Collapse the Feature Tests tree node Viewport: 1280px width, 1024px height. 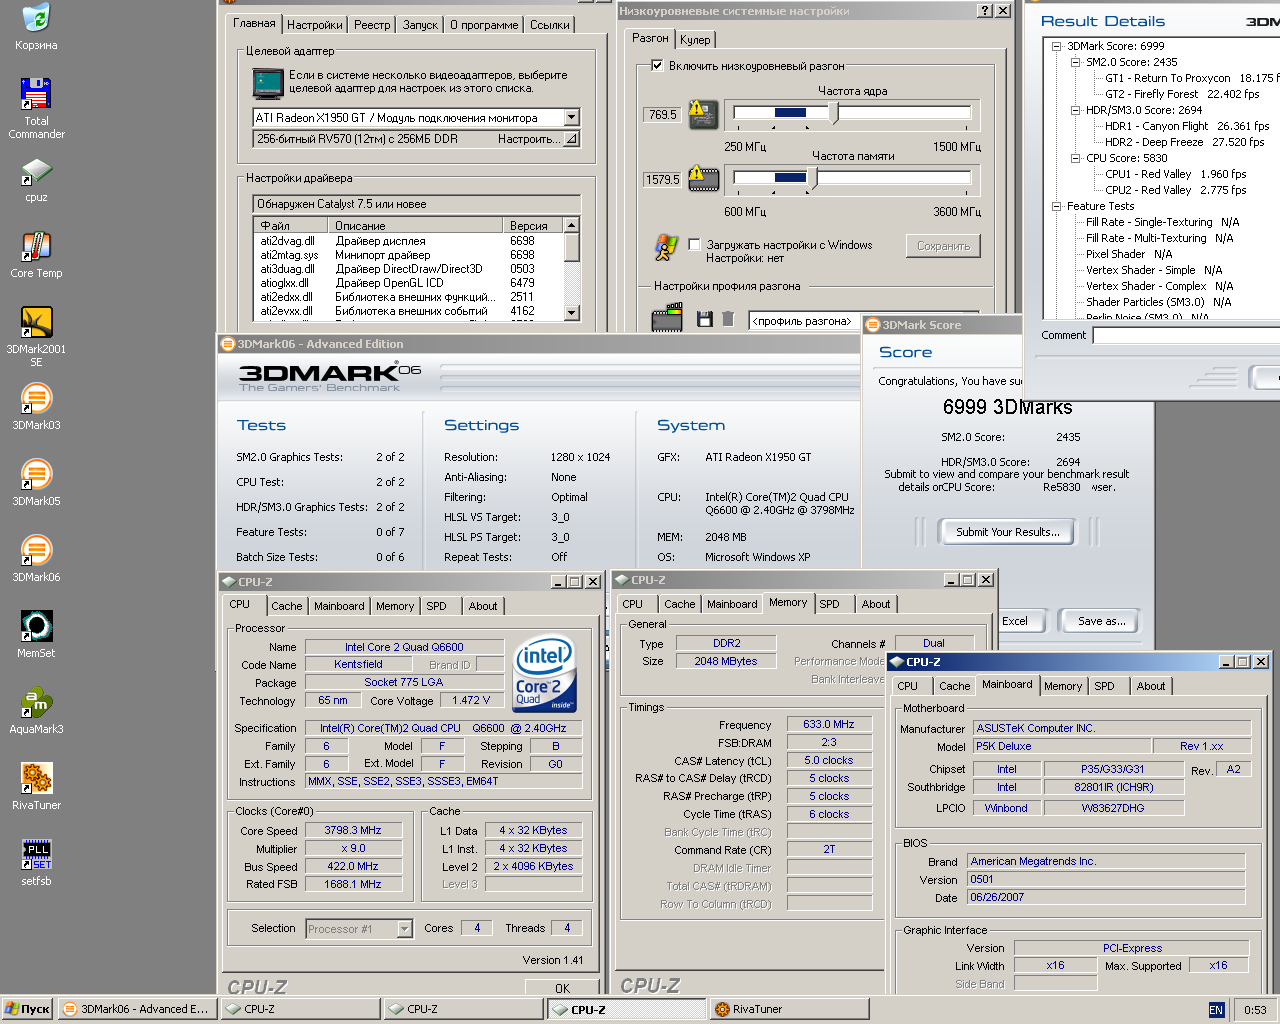[1056, 206]
